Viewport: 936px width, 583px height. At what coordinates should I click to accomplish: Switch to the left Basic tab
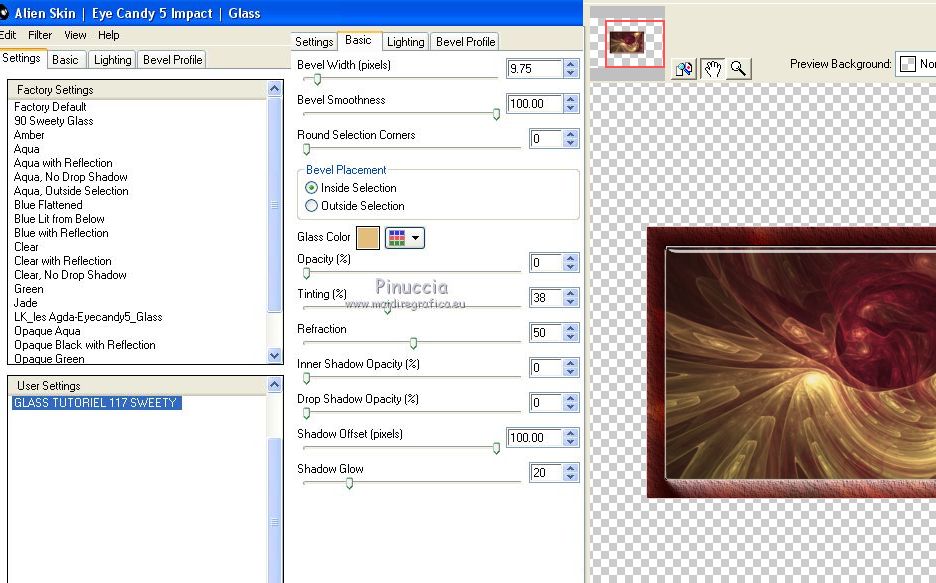pos(65,60)
